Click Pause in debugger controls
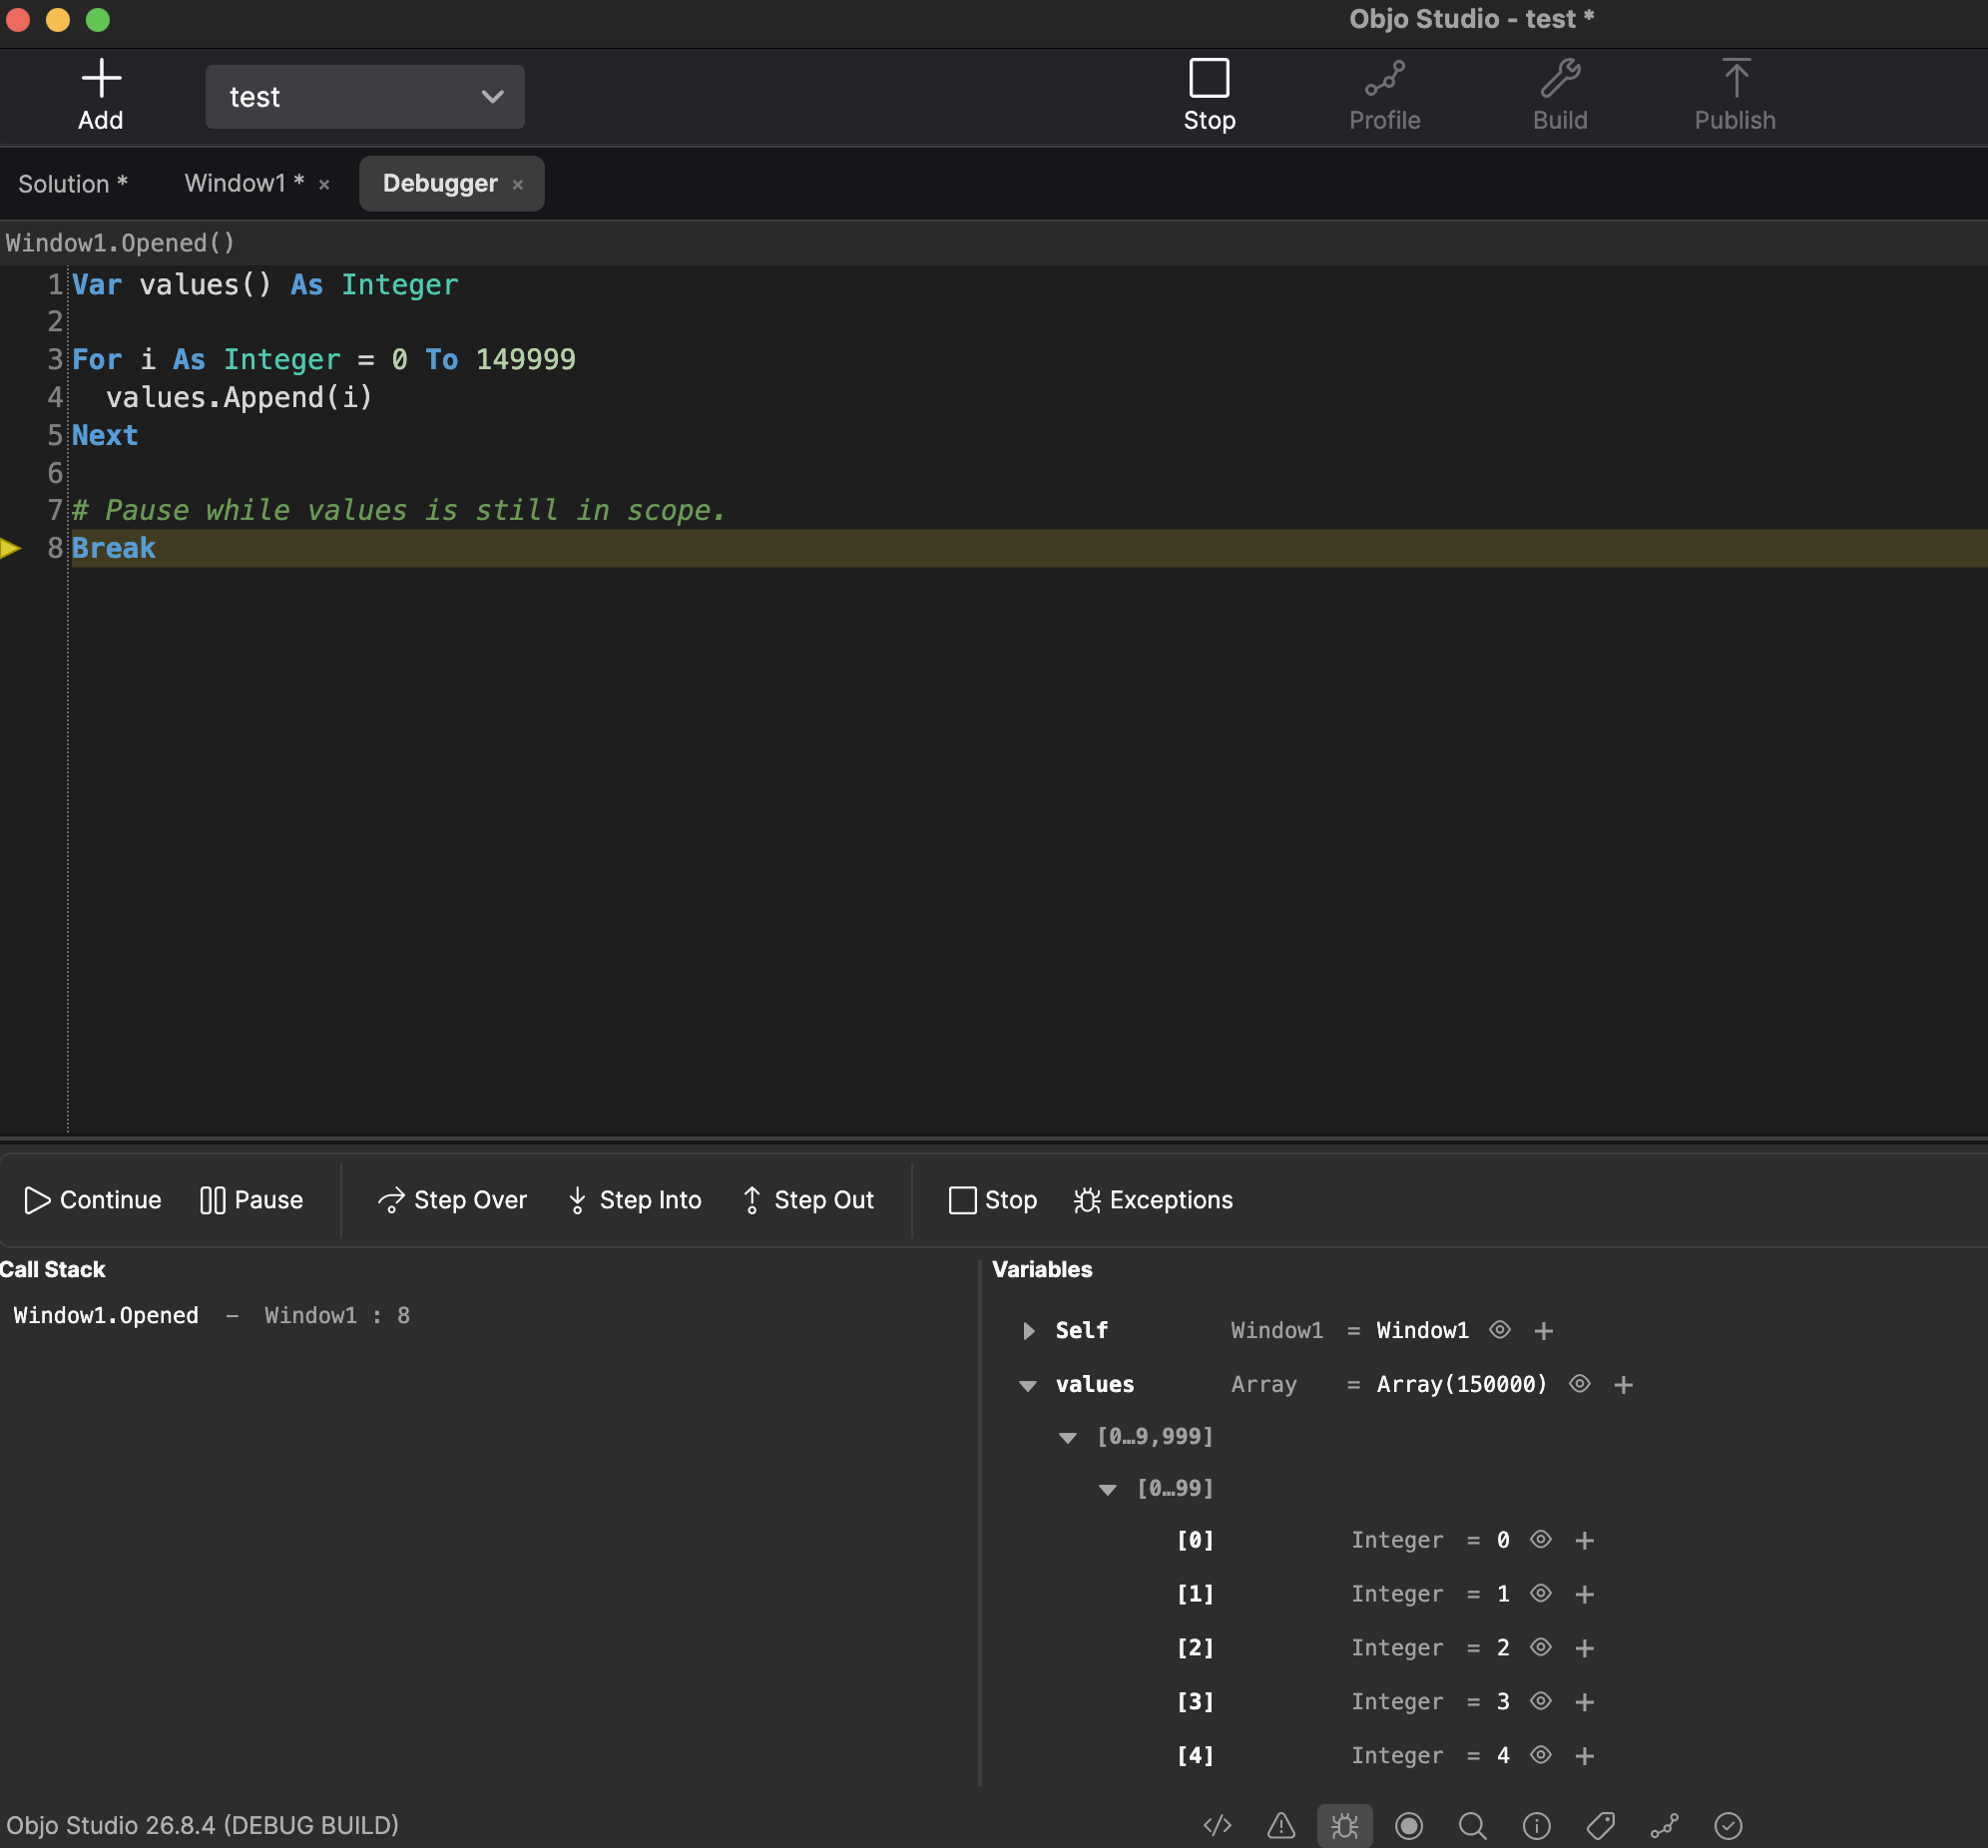1988x1848 pixels. (x=252, y=1200)
